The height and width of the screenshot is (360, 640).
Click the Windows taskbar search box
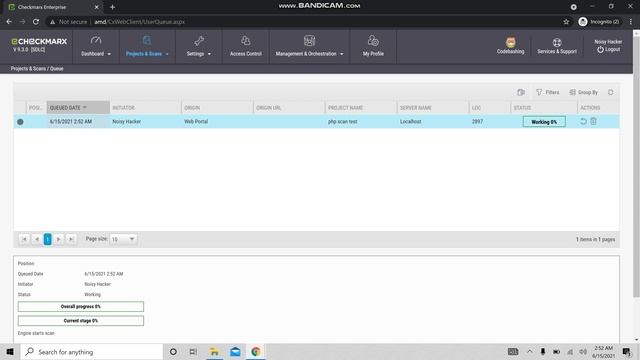[x=91, y=351]
